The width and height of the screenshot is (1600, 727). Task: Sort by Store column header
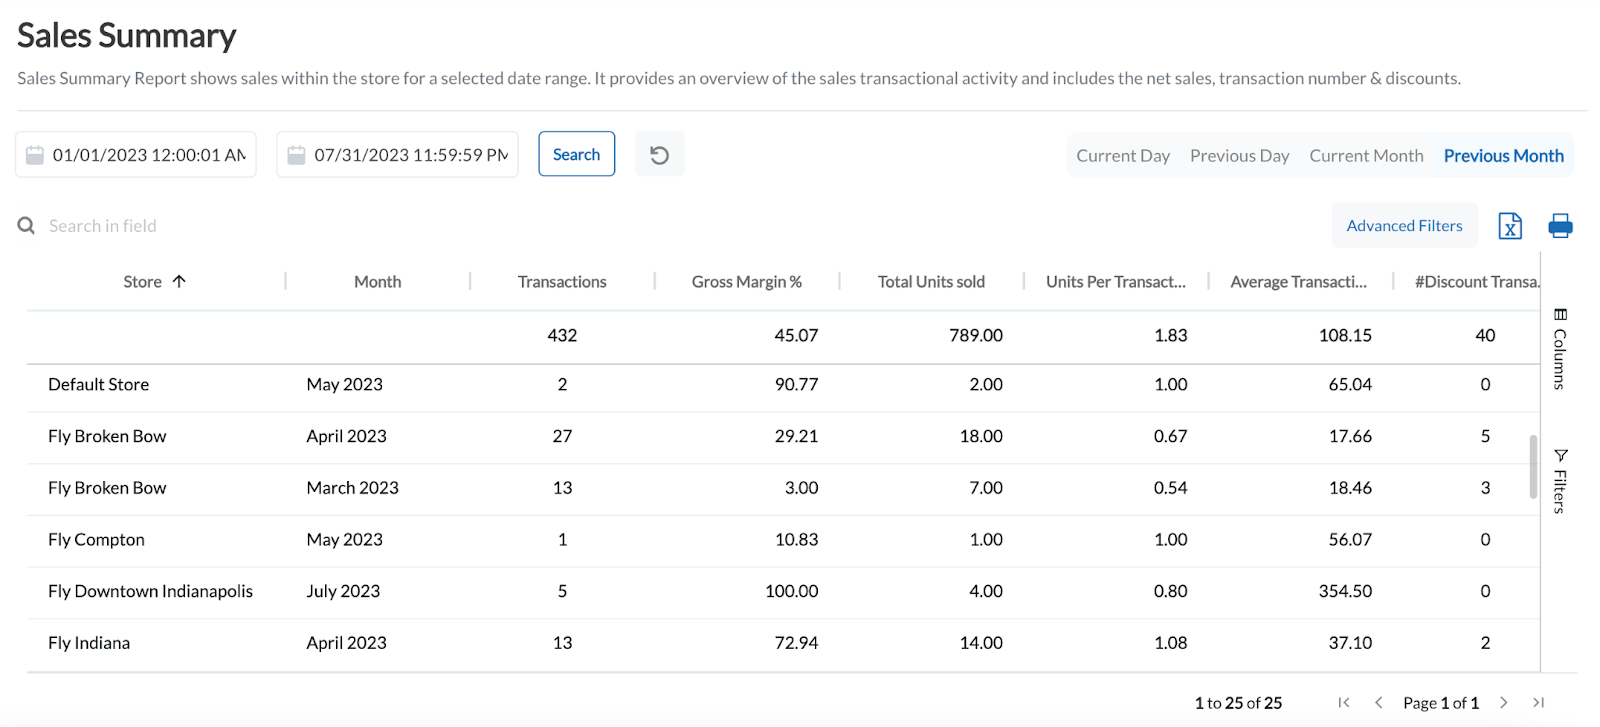coord(143,282)
